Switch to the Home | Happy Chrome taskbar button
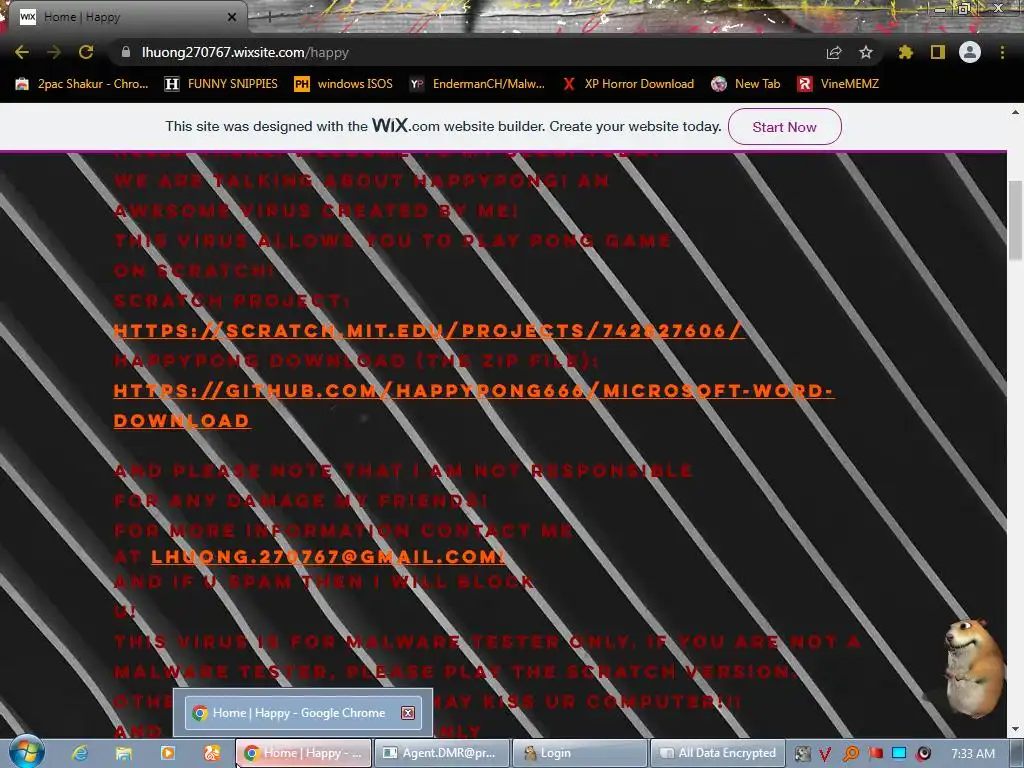 point(303,753)
